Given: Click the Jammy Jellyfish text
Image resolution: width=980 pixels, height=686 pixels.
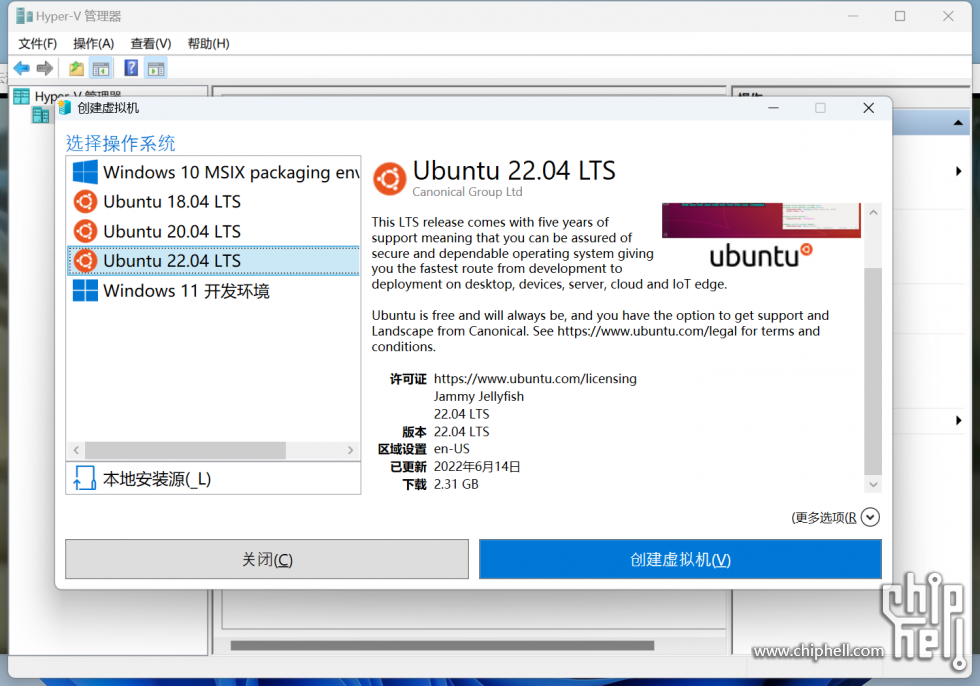Looking at the screenshot, I should coord(479,396).
